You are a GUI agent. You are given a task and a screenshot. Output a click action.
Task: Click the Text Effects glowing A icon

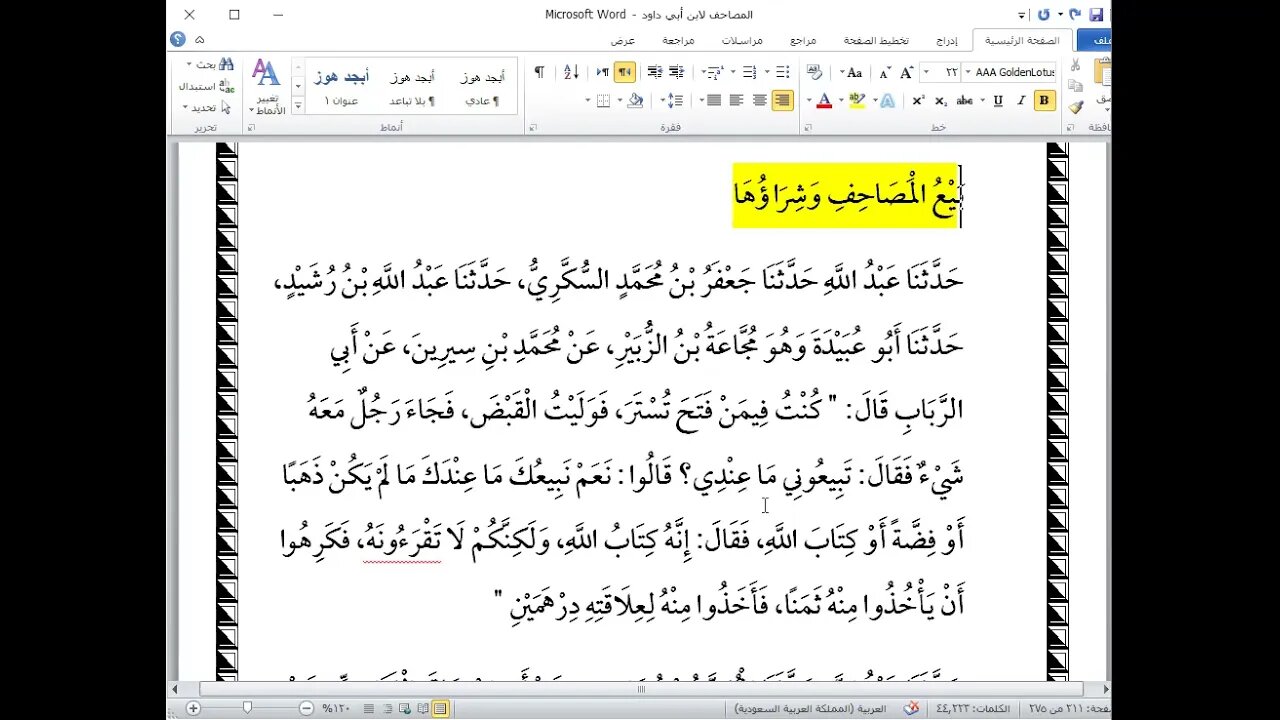[886, 100]
